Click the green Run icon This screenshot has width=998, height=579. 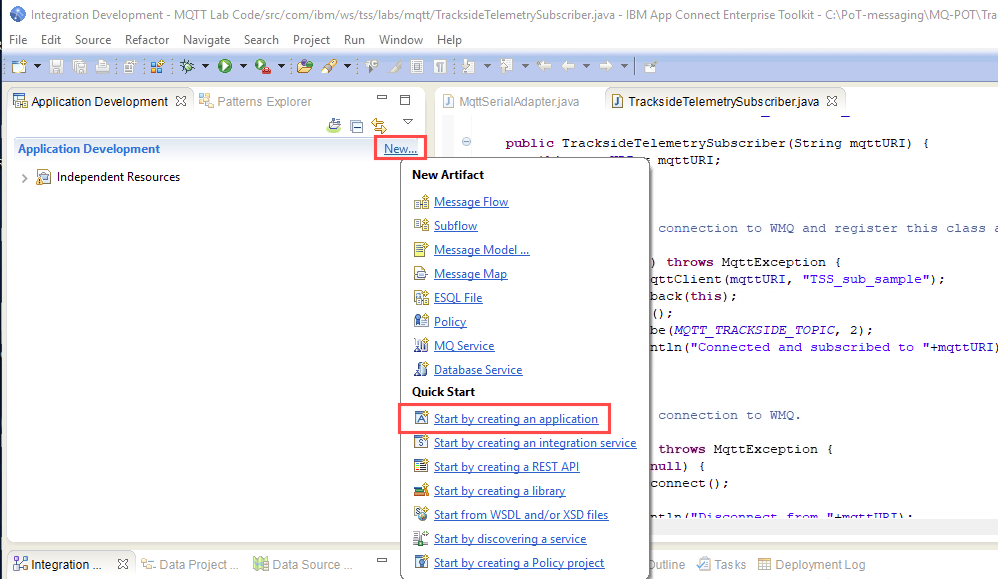225,66
